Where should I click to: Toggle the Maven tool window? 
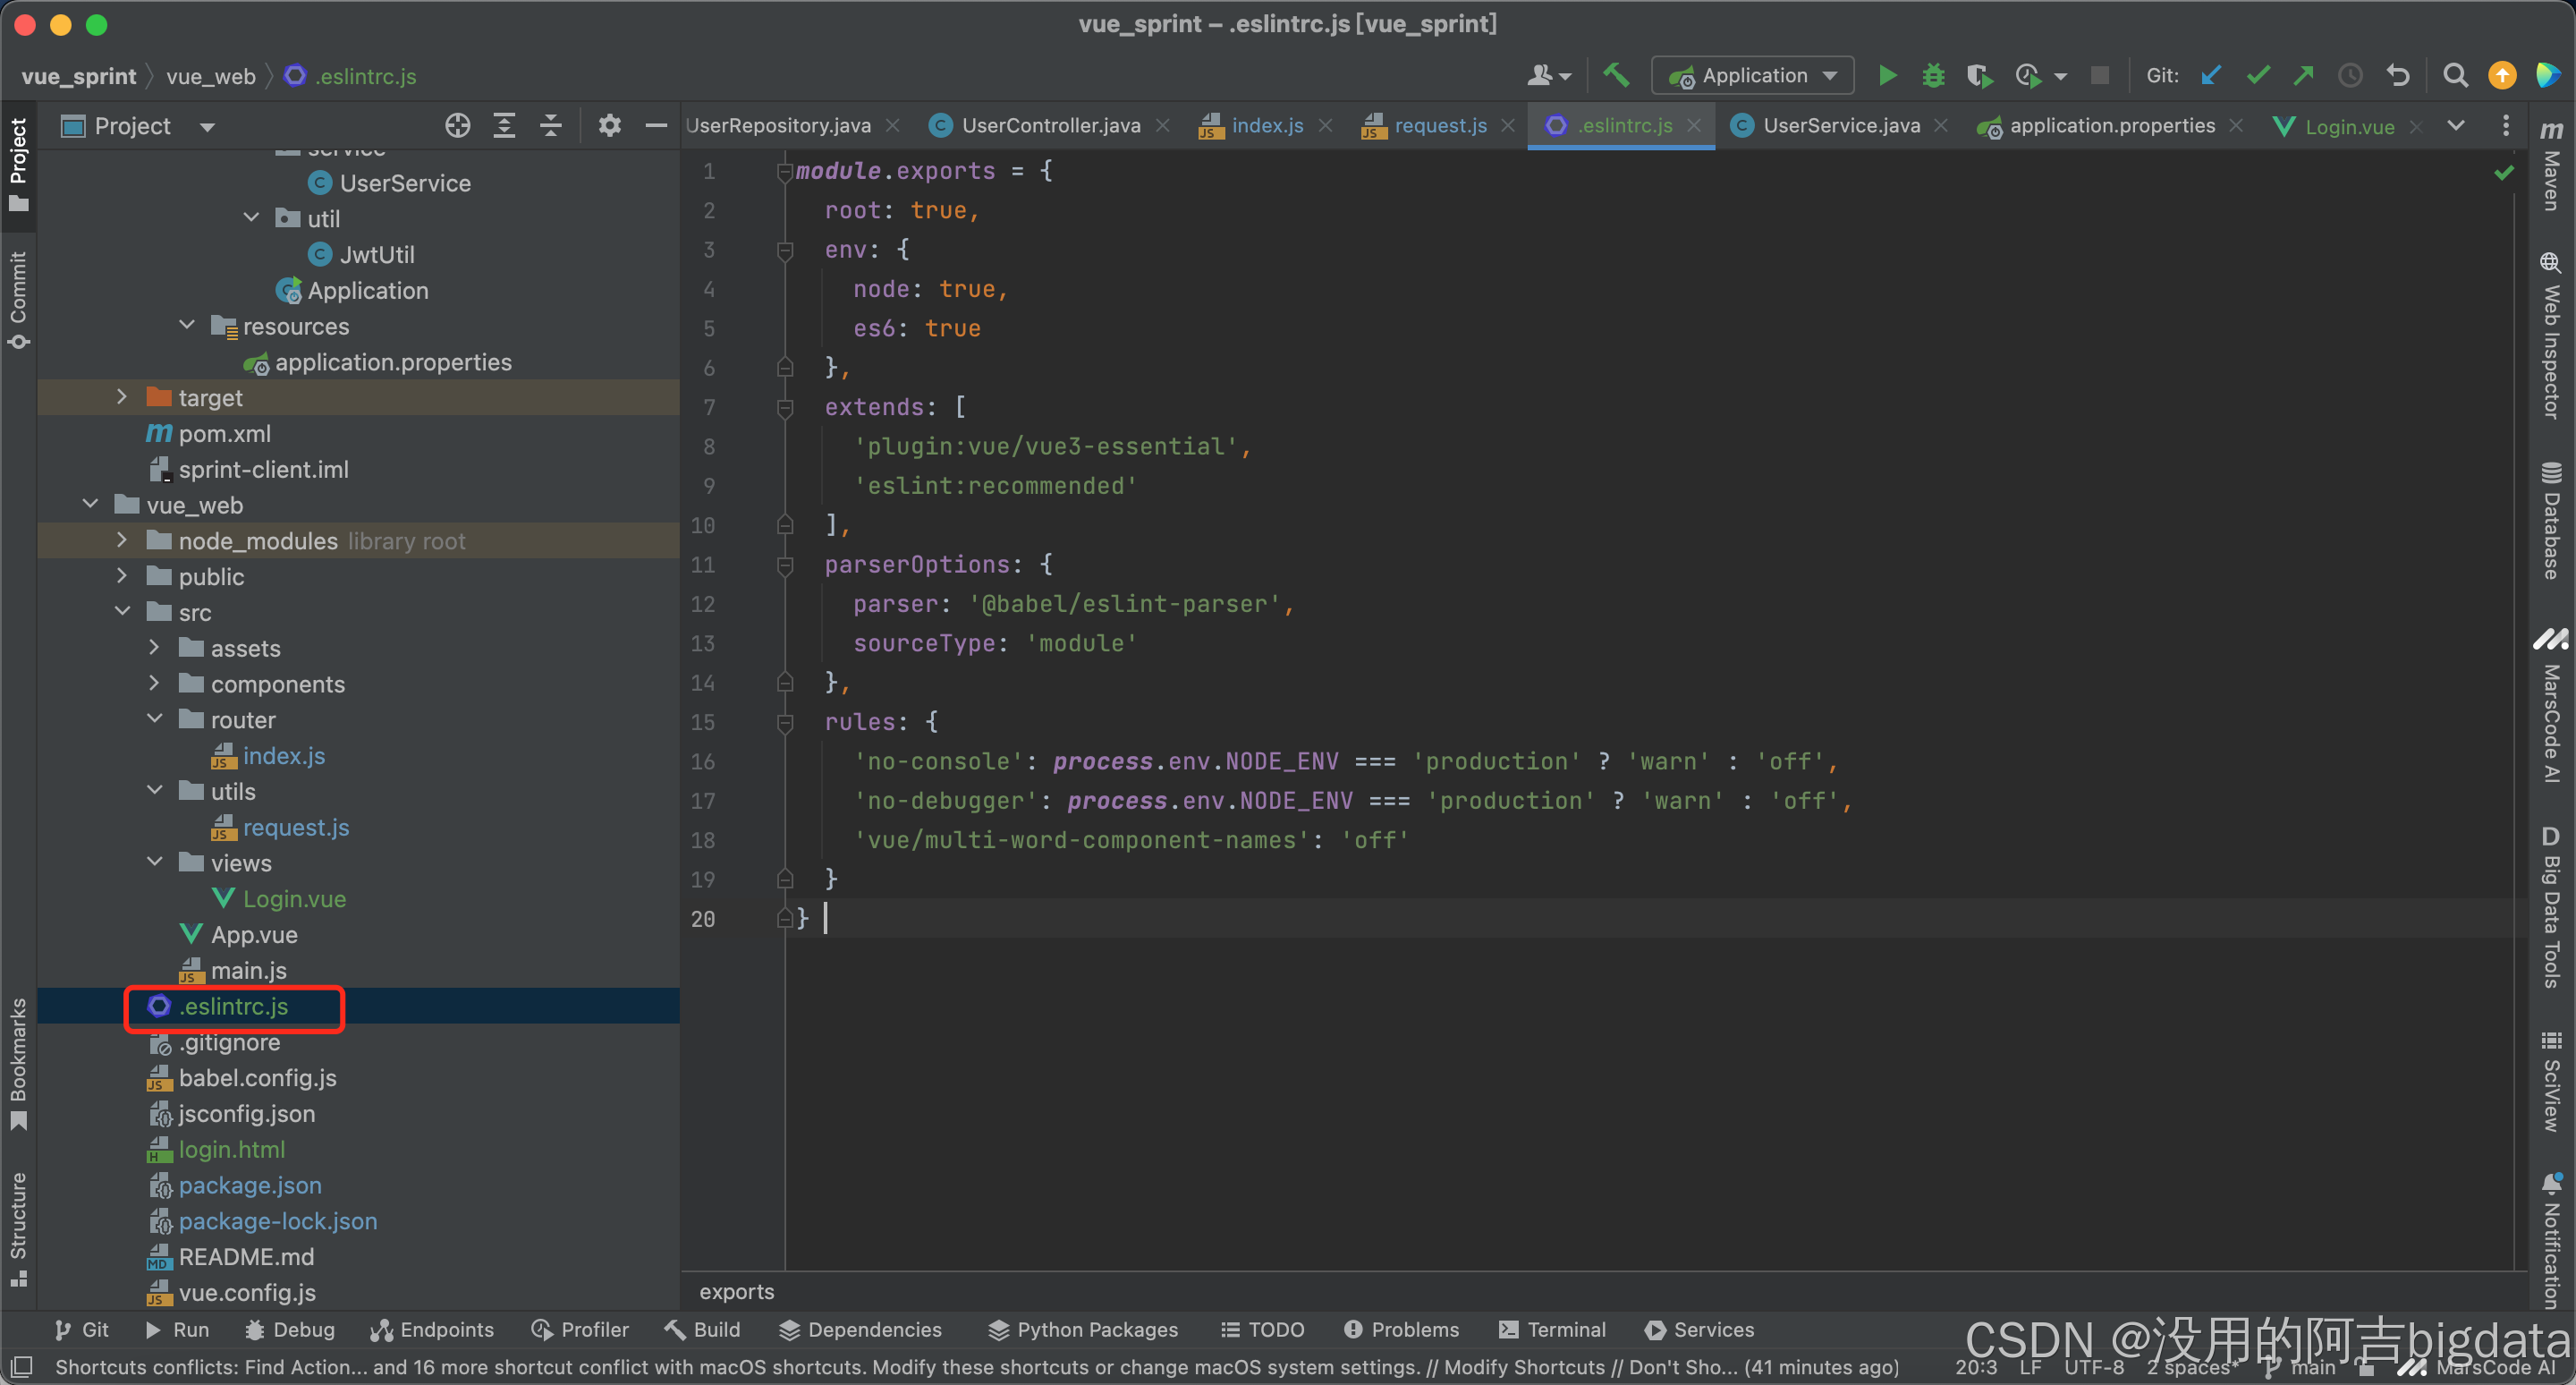[2550, 165]
